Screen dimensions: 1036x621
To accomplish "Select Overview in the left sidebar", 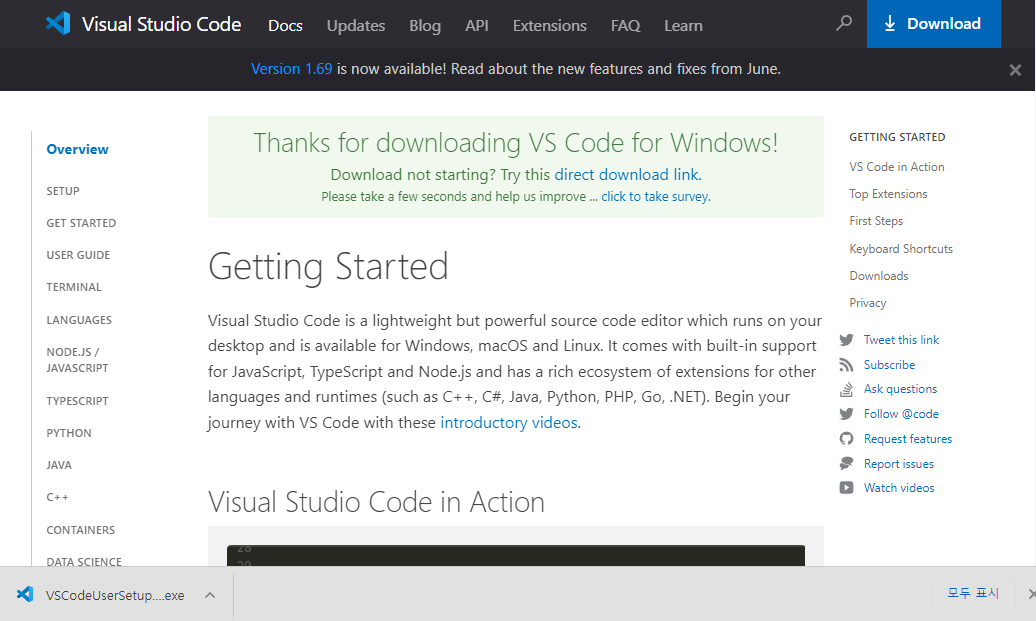I will [x=77, y=149].
